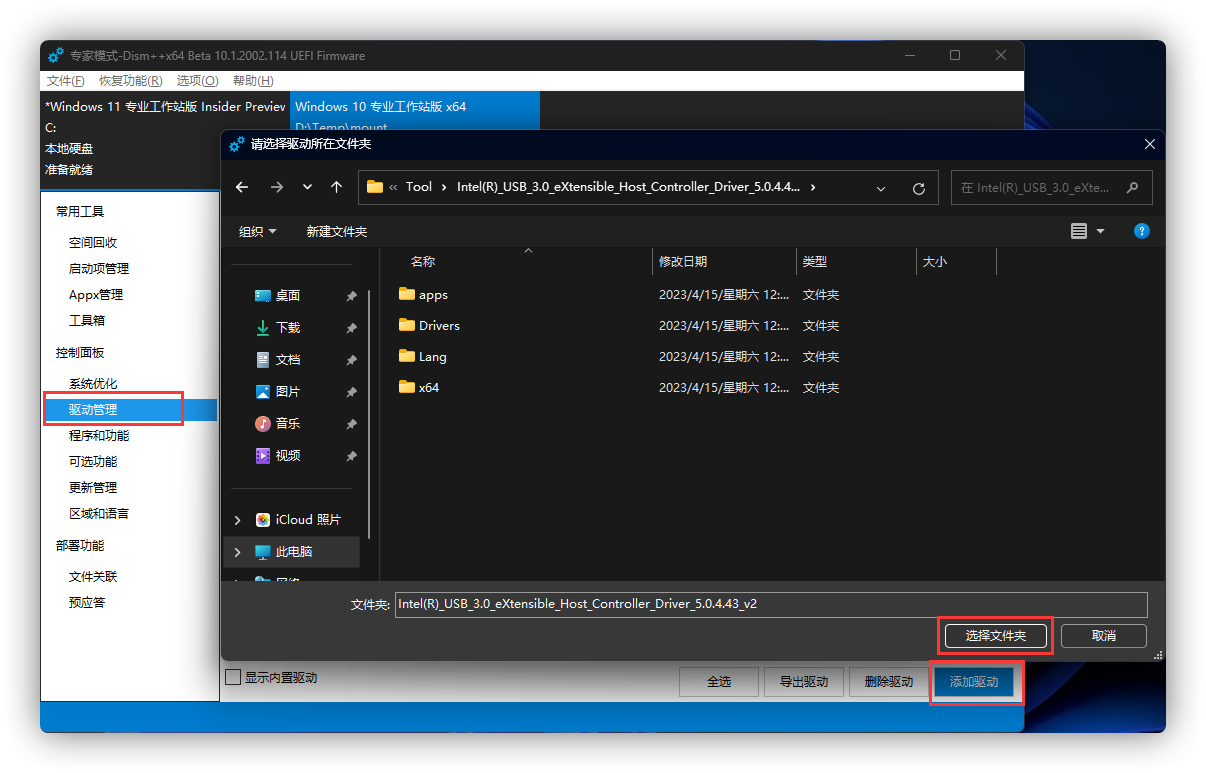Select the x64 folder in list

click(428, 387)
